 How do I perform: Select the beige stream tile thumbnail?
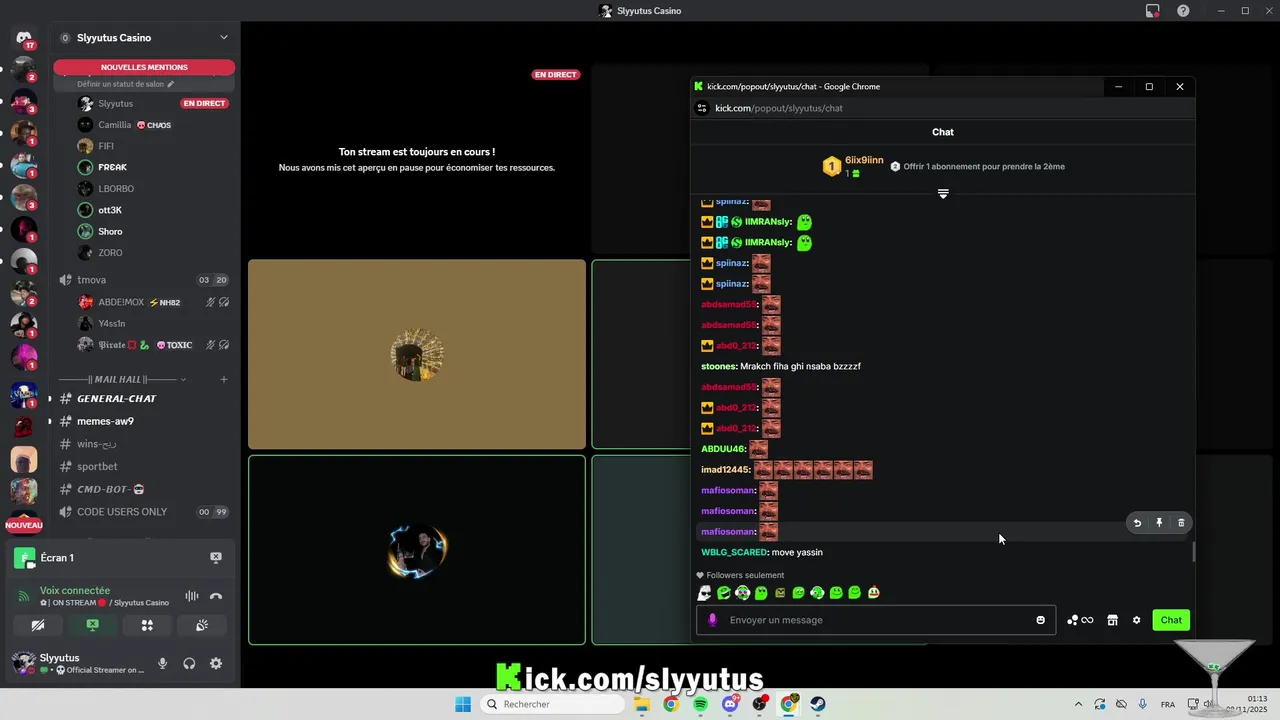[417, 354]
